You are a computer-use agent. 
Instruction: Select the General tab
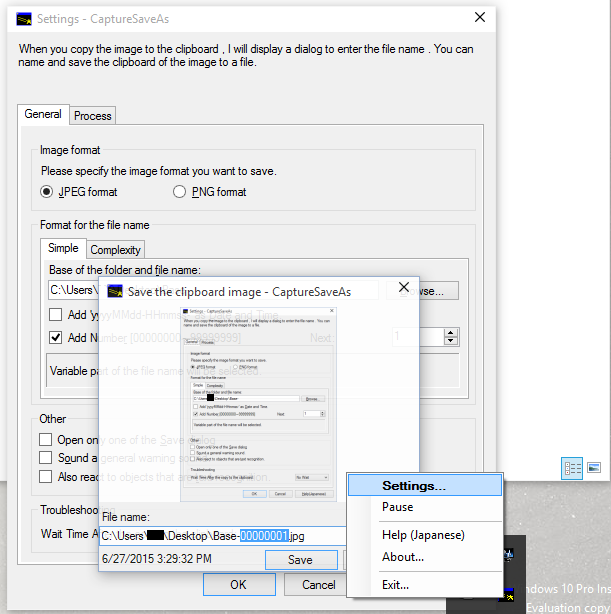[43, 114]
